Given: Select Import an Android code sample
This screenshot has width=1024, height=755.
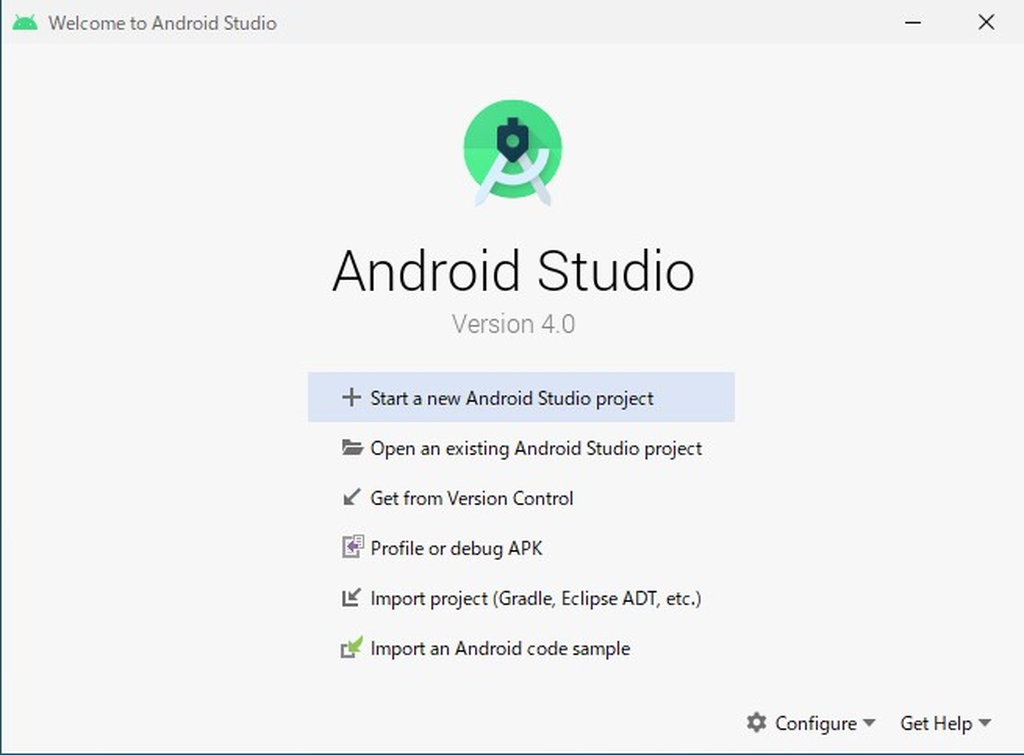Looking at the screenshot, I should (x=499, y=648).
